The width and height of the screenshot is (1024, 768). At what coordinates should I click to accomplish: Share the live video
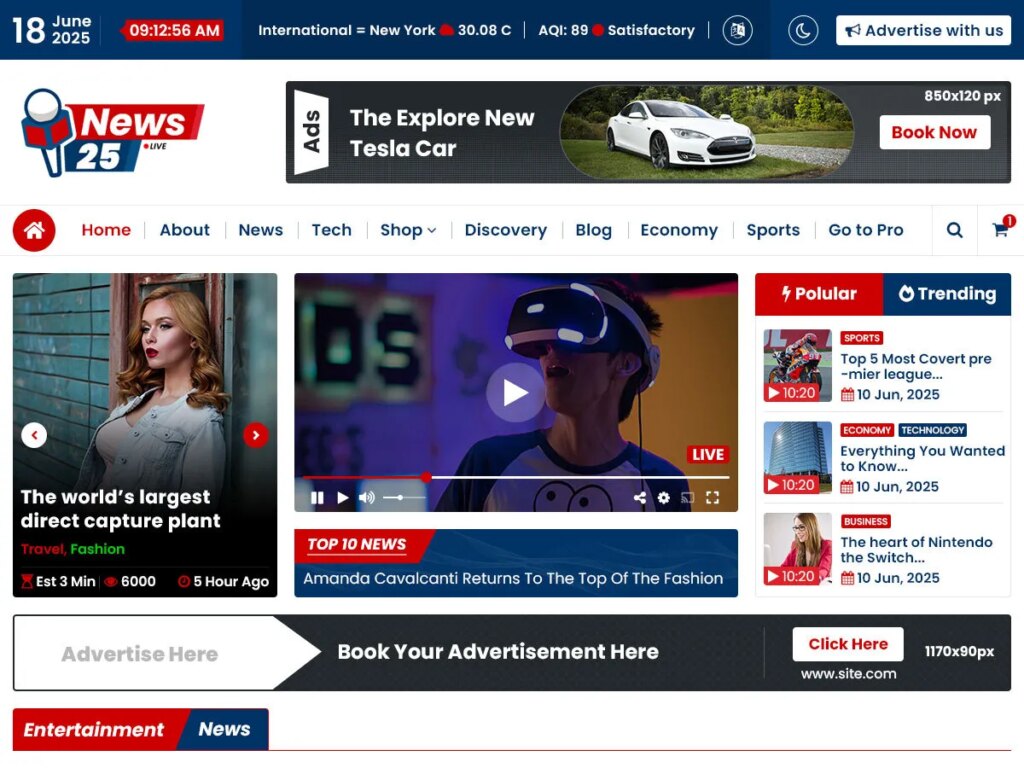(640, 497)
